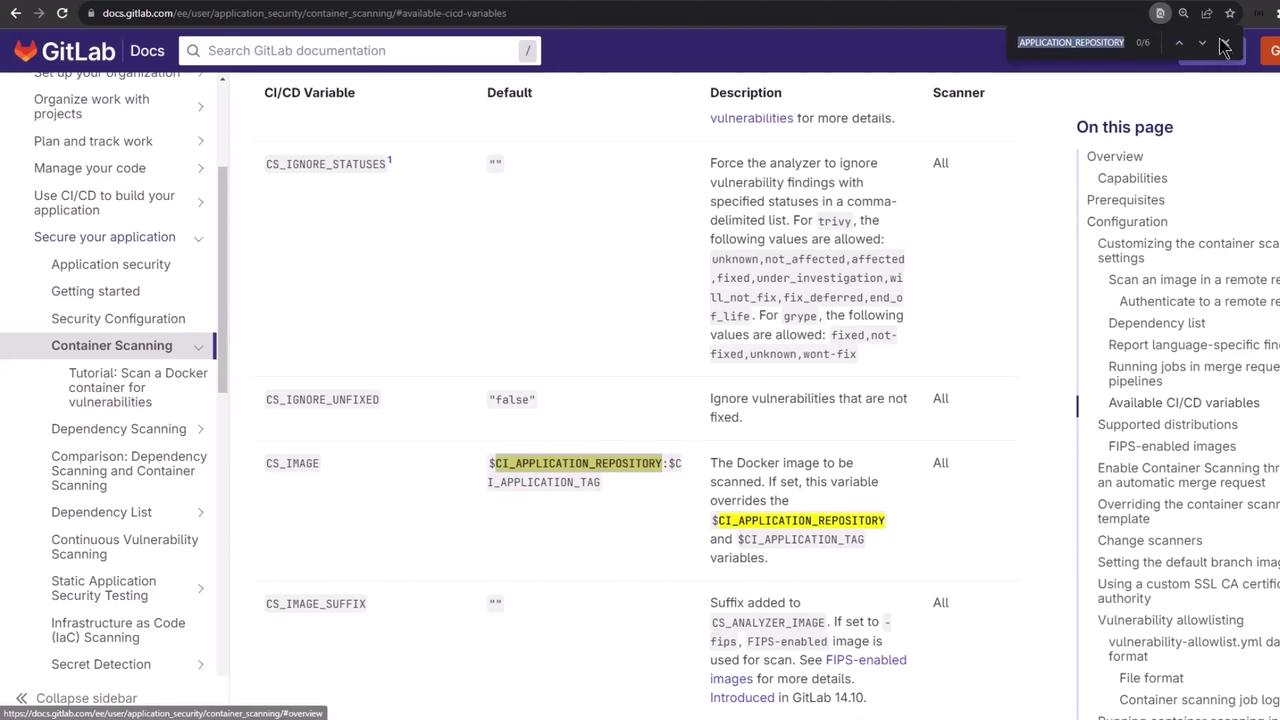Screen dimensions: 1280x720
Task: Go to Available CI/CD variables section
Action: (1184, 403)
